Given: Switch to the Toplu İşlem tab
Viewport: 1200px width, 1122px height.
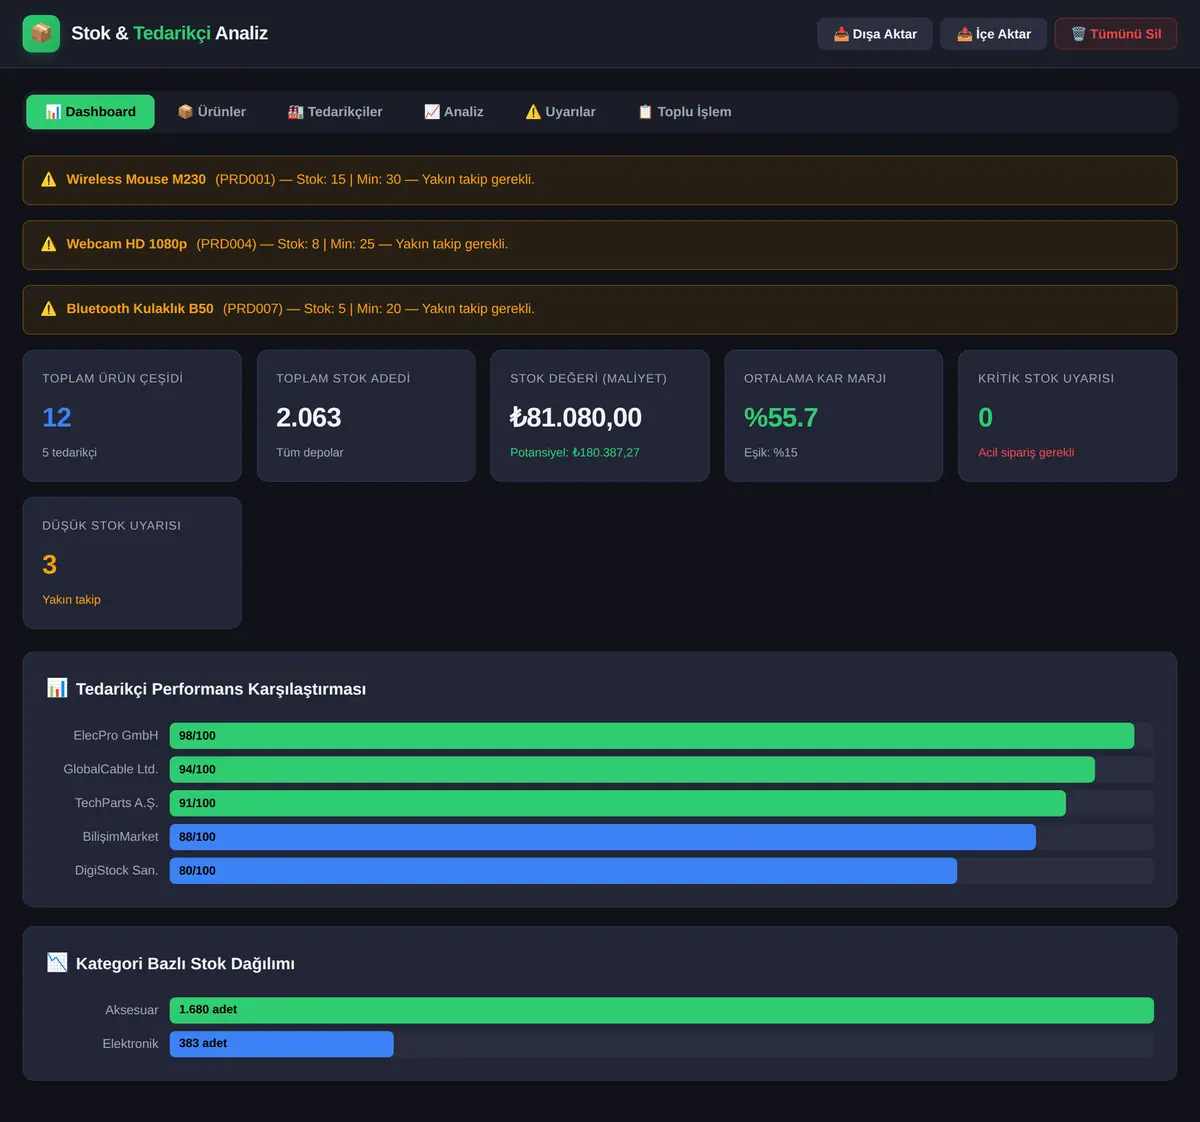Looking at the screenshot, I should [685, 112].
